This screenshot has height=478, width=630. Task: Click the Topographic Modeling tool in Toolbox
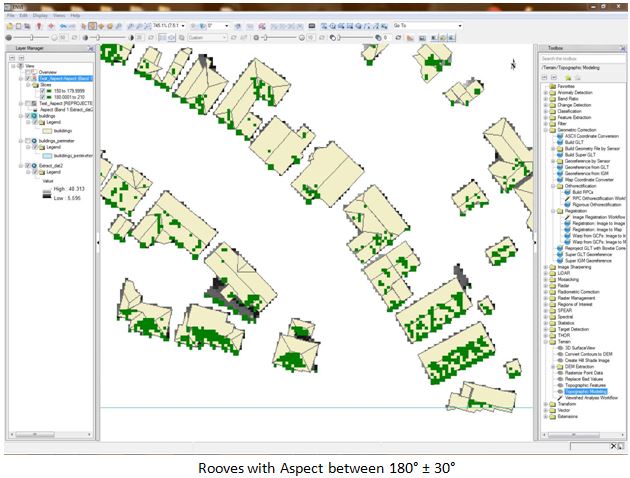tap(587, 391)
